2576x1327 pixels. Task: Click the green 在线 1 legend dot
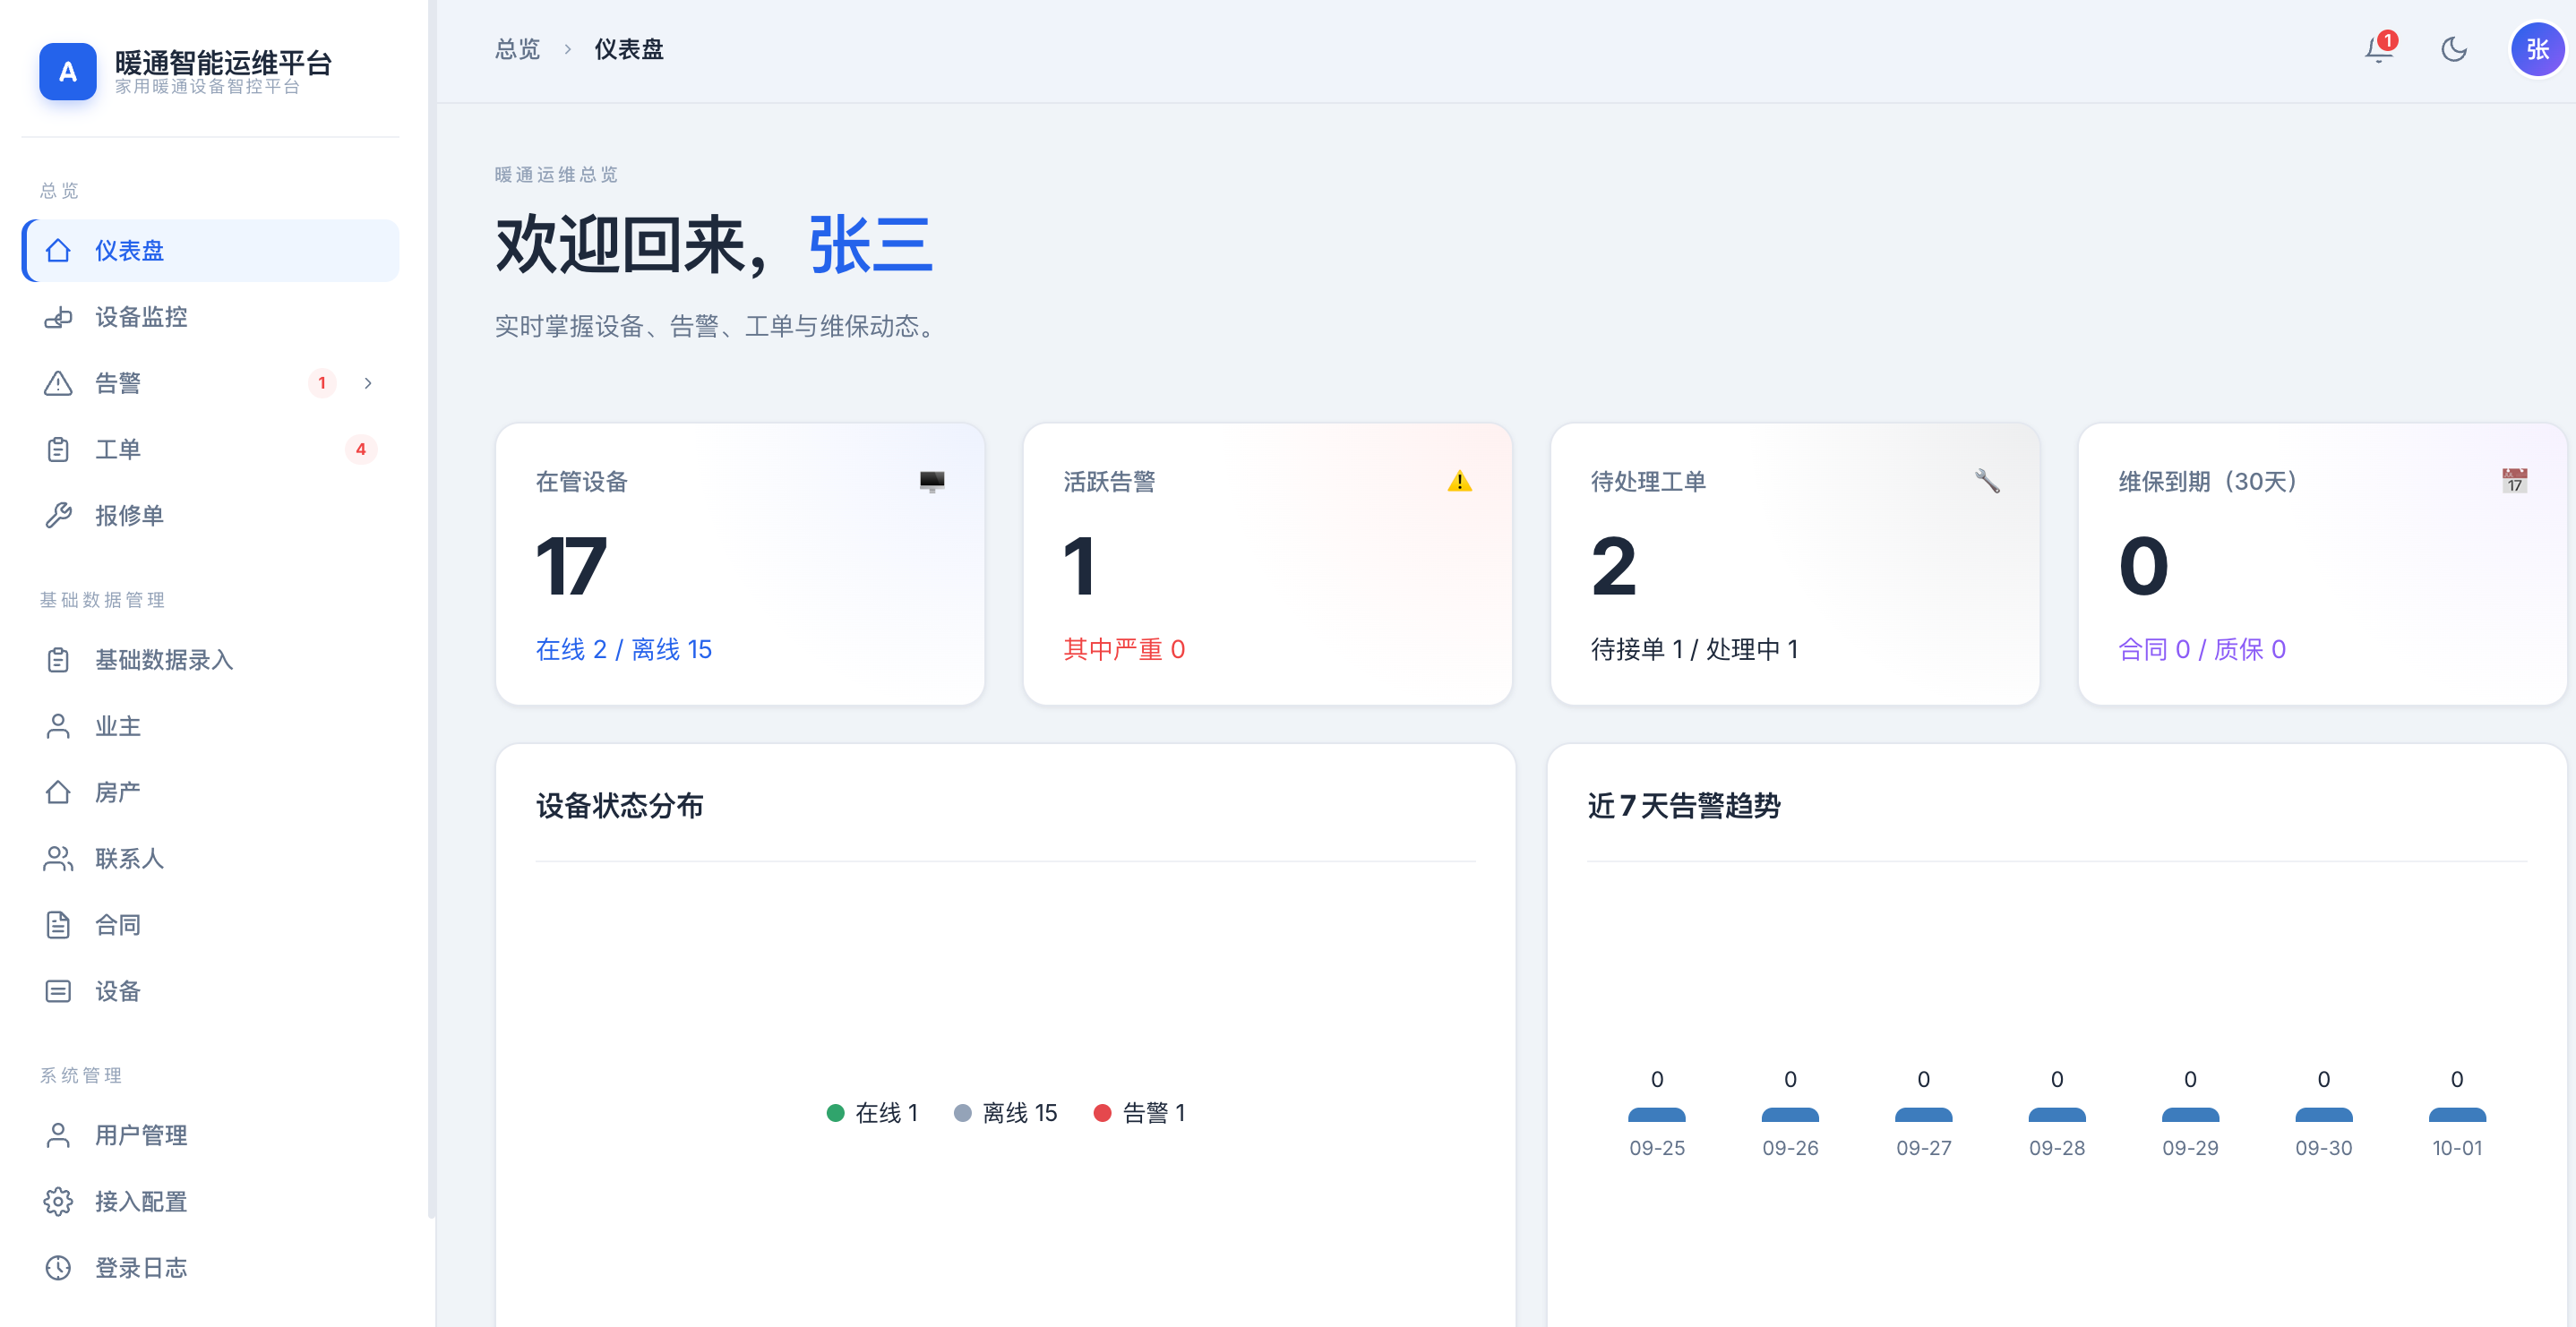(836, 1113)
